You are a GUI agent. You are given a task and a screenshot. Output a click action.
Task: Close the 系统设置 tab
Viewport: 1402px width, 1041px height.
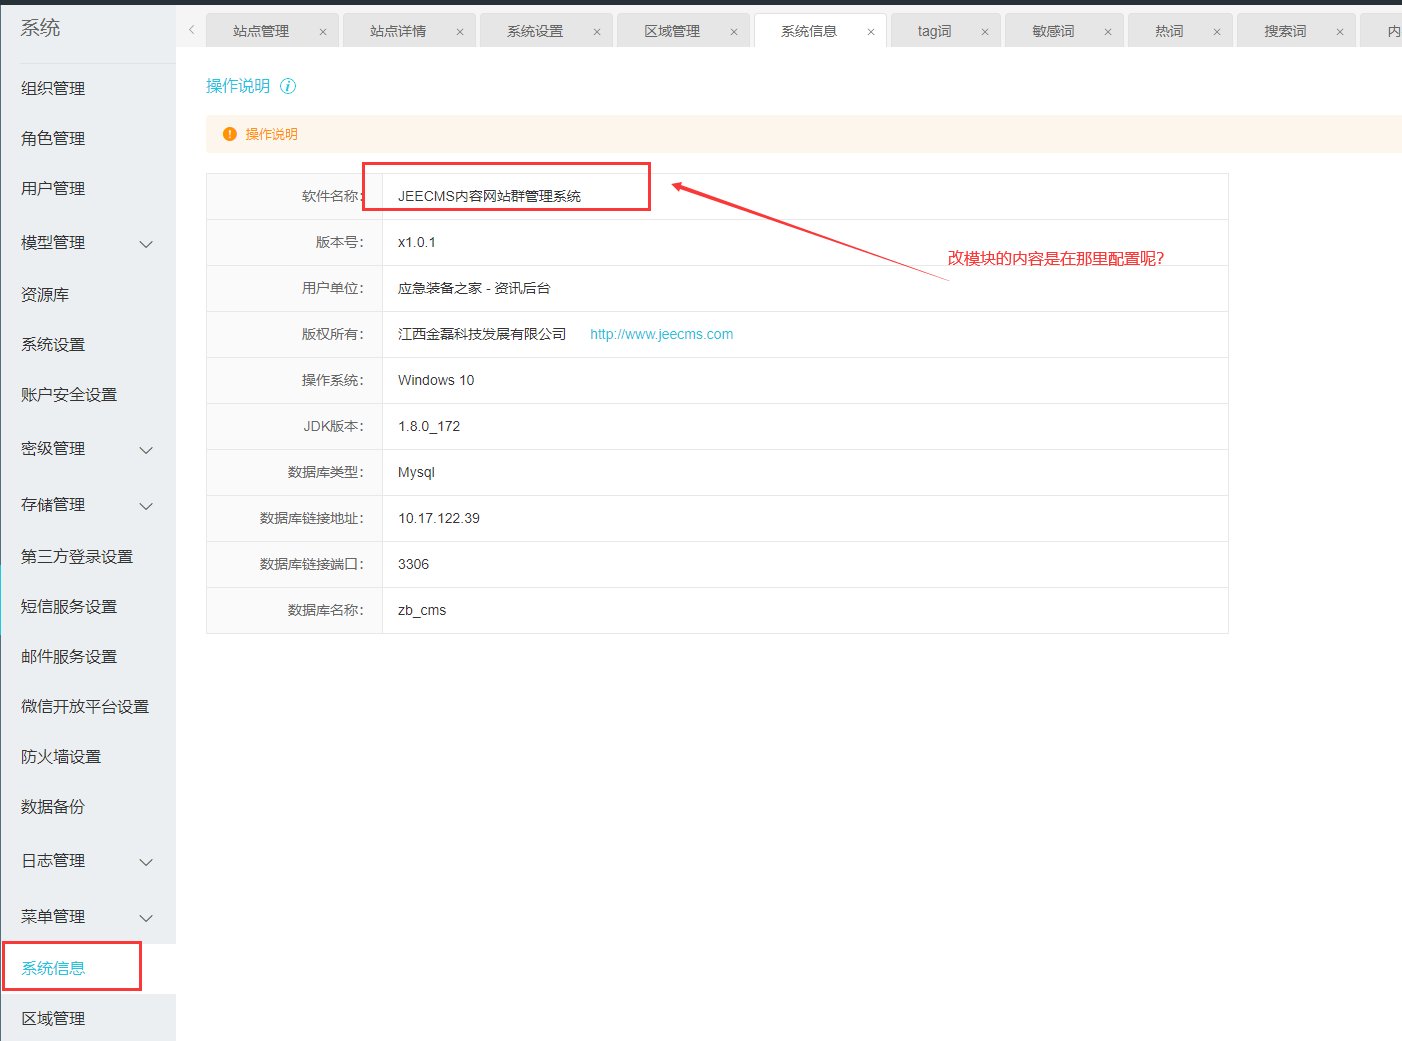[597, 32]
